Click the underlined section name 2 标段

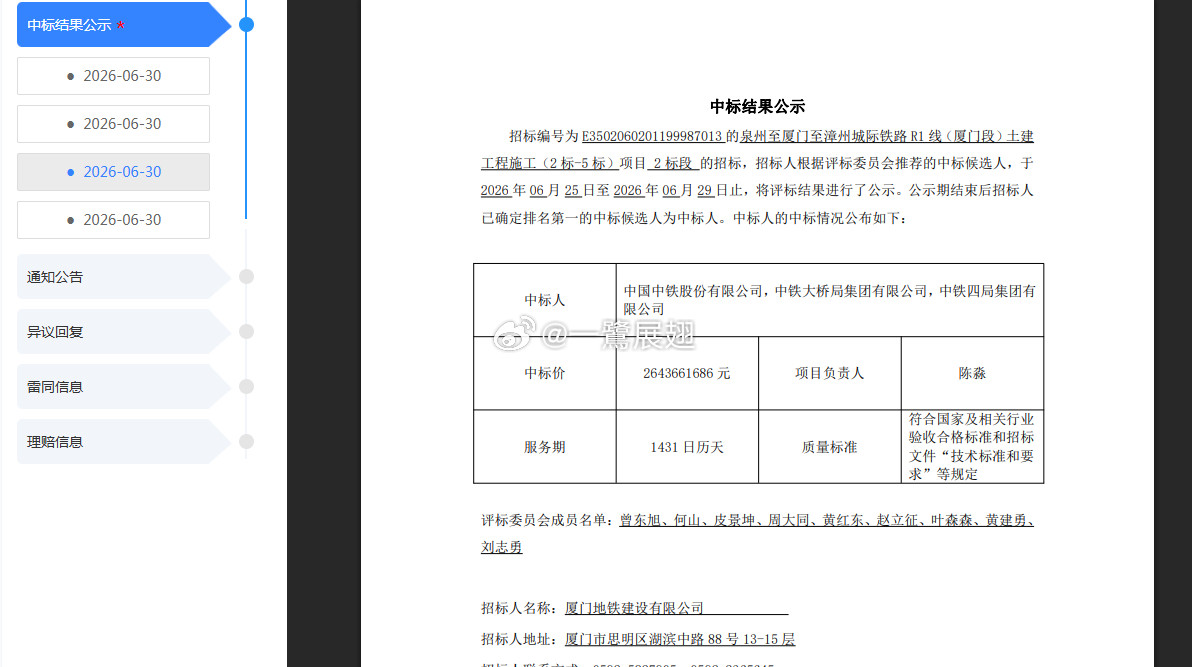click(673, 164)
